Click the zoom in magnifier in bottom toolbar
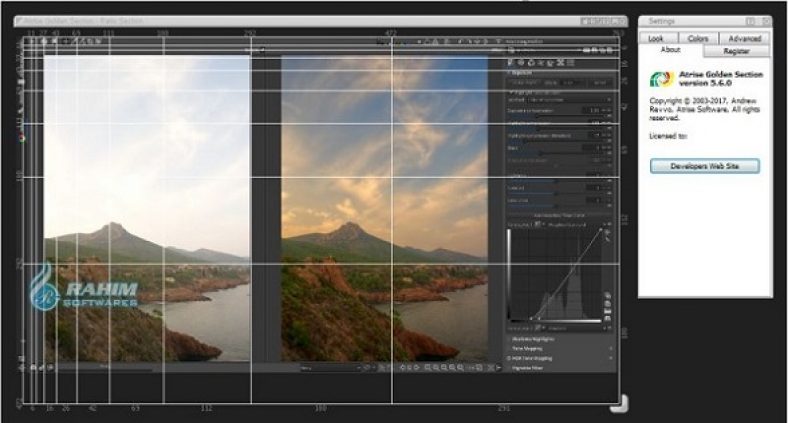This screenshot has width=788, height=423. pyautogui.click(x=427, y=368)
